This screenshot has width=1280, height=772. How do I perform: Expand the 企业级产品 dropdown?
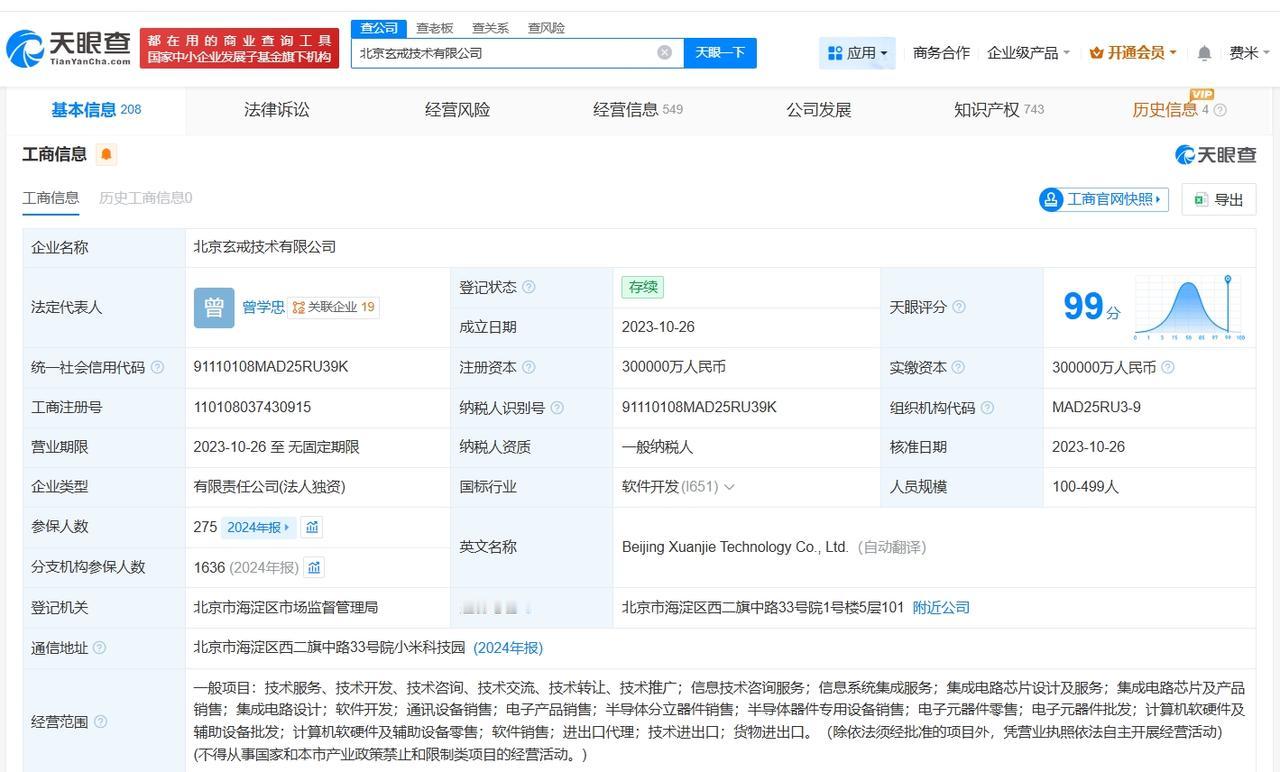tap(1028, 53)
